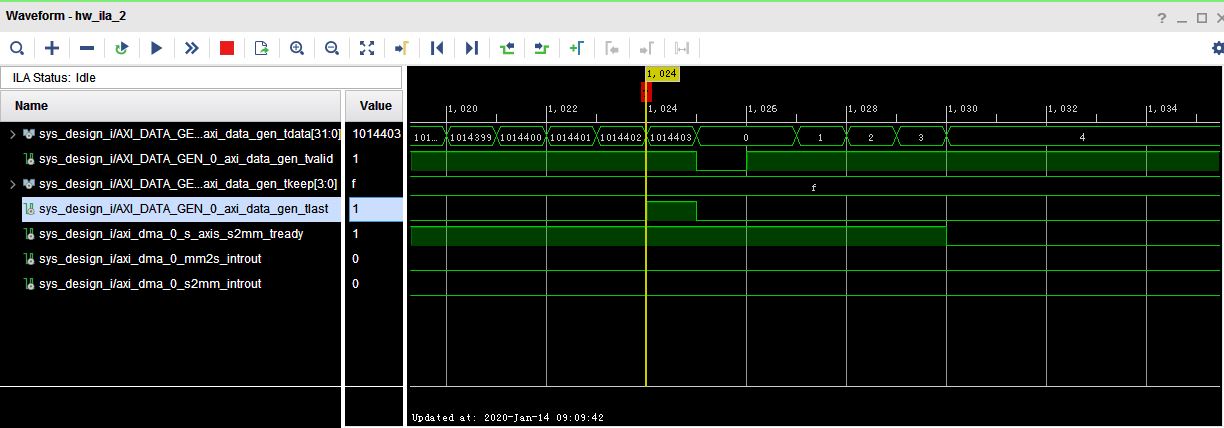Go to previous transition icon

507,47
